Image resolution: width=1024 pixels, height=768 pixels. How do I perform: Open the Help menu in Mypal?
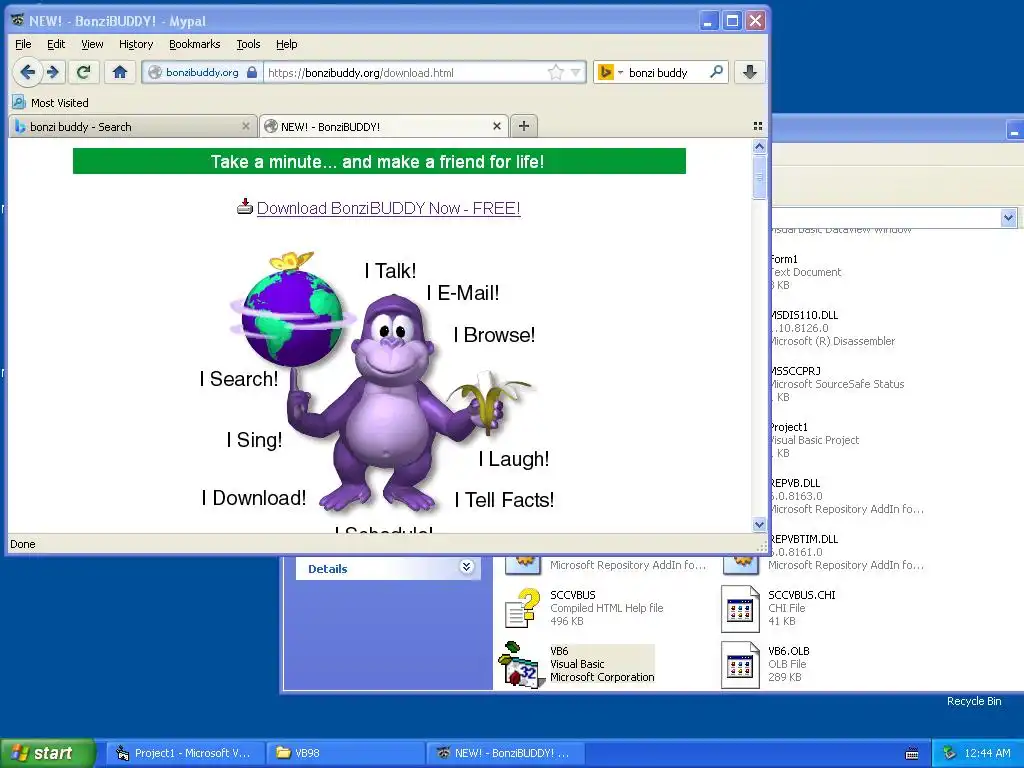click(x=286, y=44)
